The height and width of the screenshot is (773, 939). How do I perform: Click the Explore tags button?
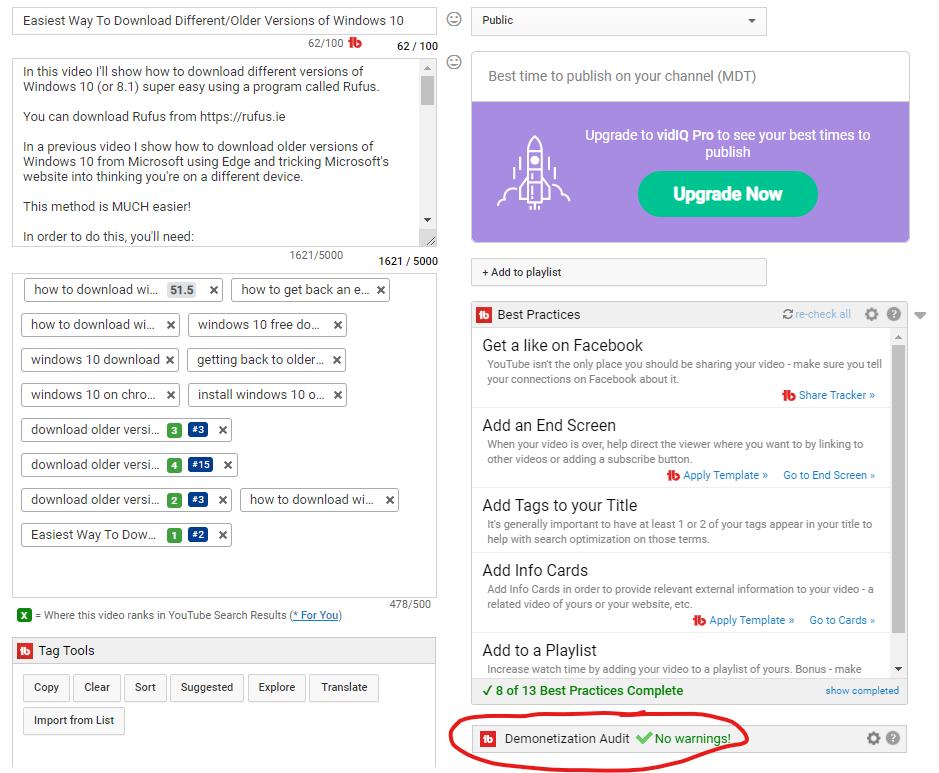(x=277, y=687)
